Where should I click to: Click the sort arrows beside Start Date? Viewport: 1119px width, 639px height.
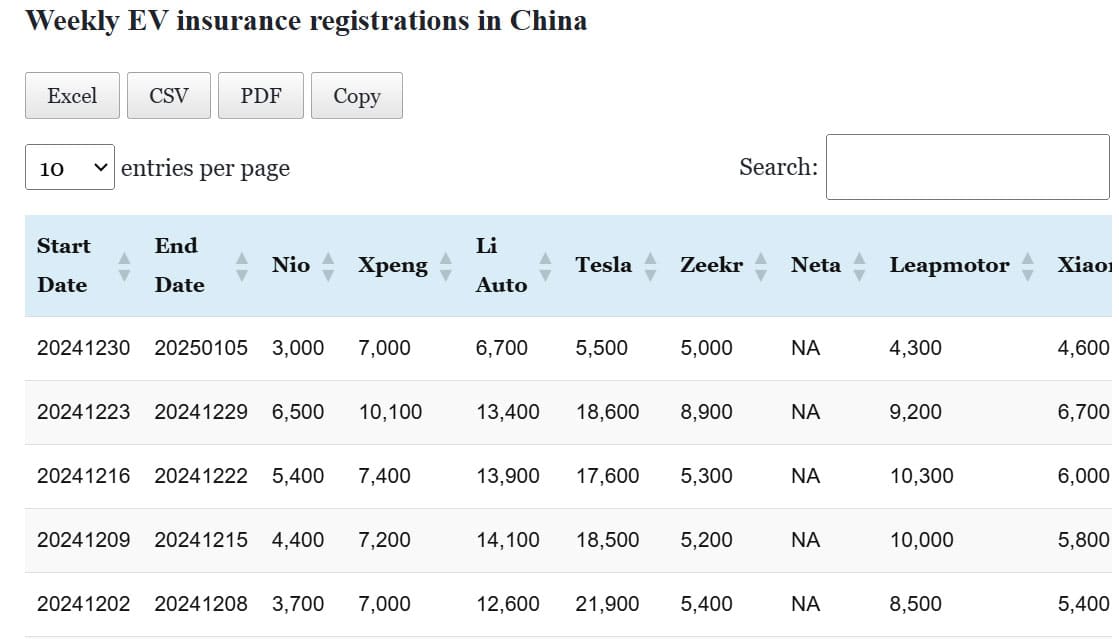(x=124, y=266)
